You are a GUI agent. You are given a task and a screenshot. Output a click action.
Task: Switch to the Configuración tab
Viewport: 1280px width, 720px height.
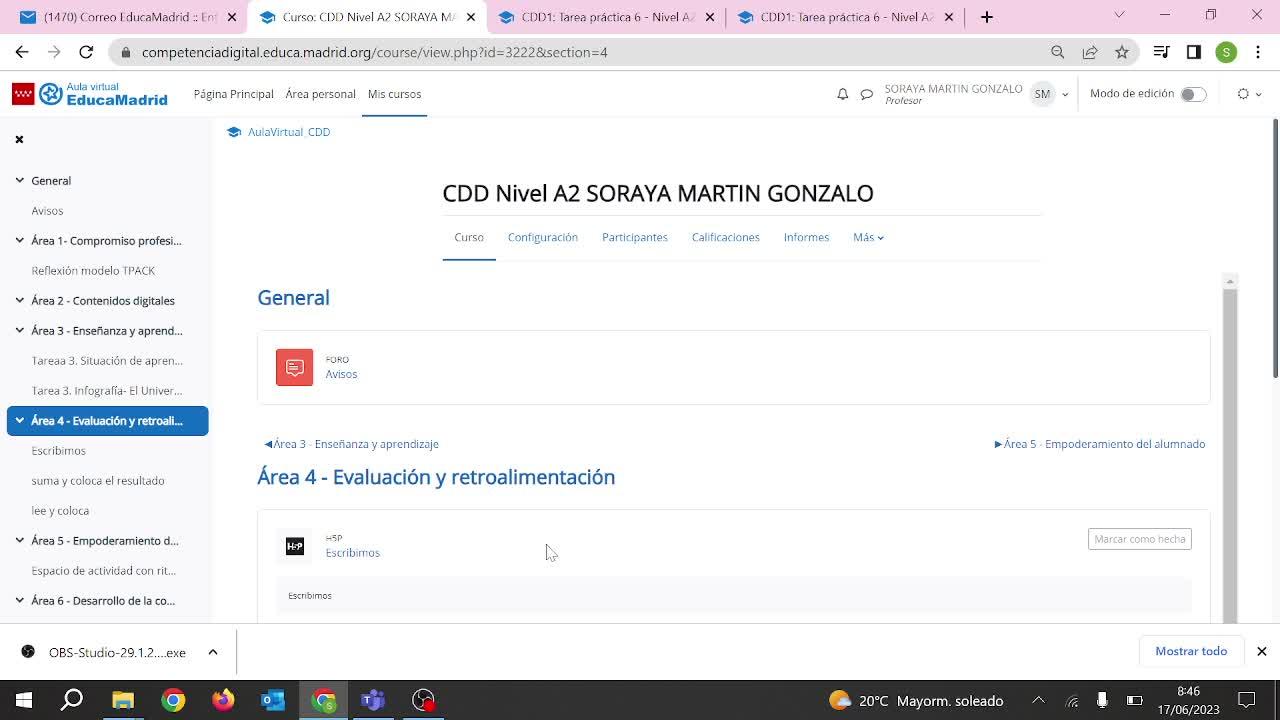coord(543,237)
